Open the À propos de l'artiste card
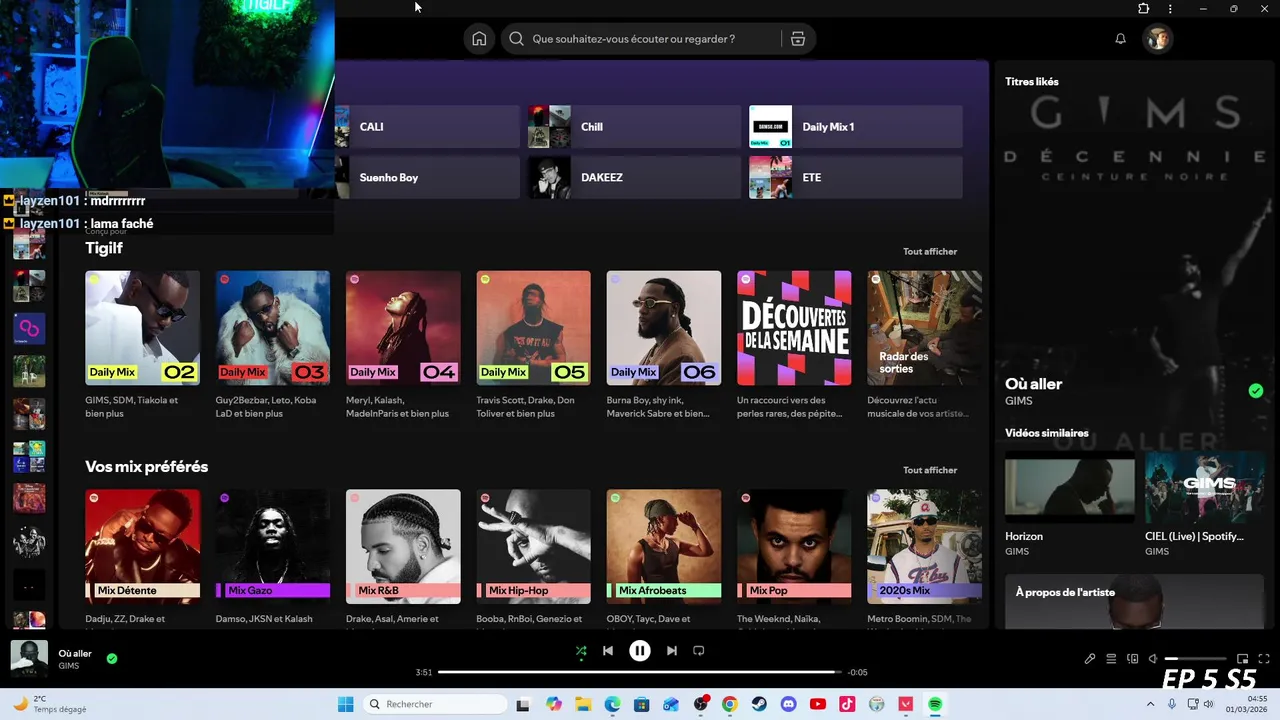Image resolution: width=1280 pixels, height=720 pixels. click(x=1135, y=602)
